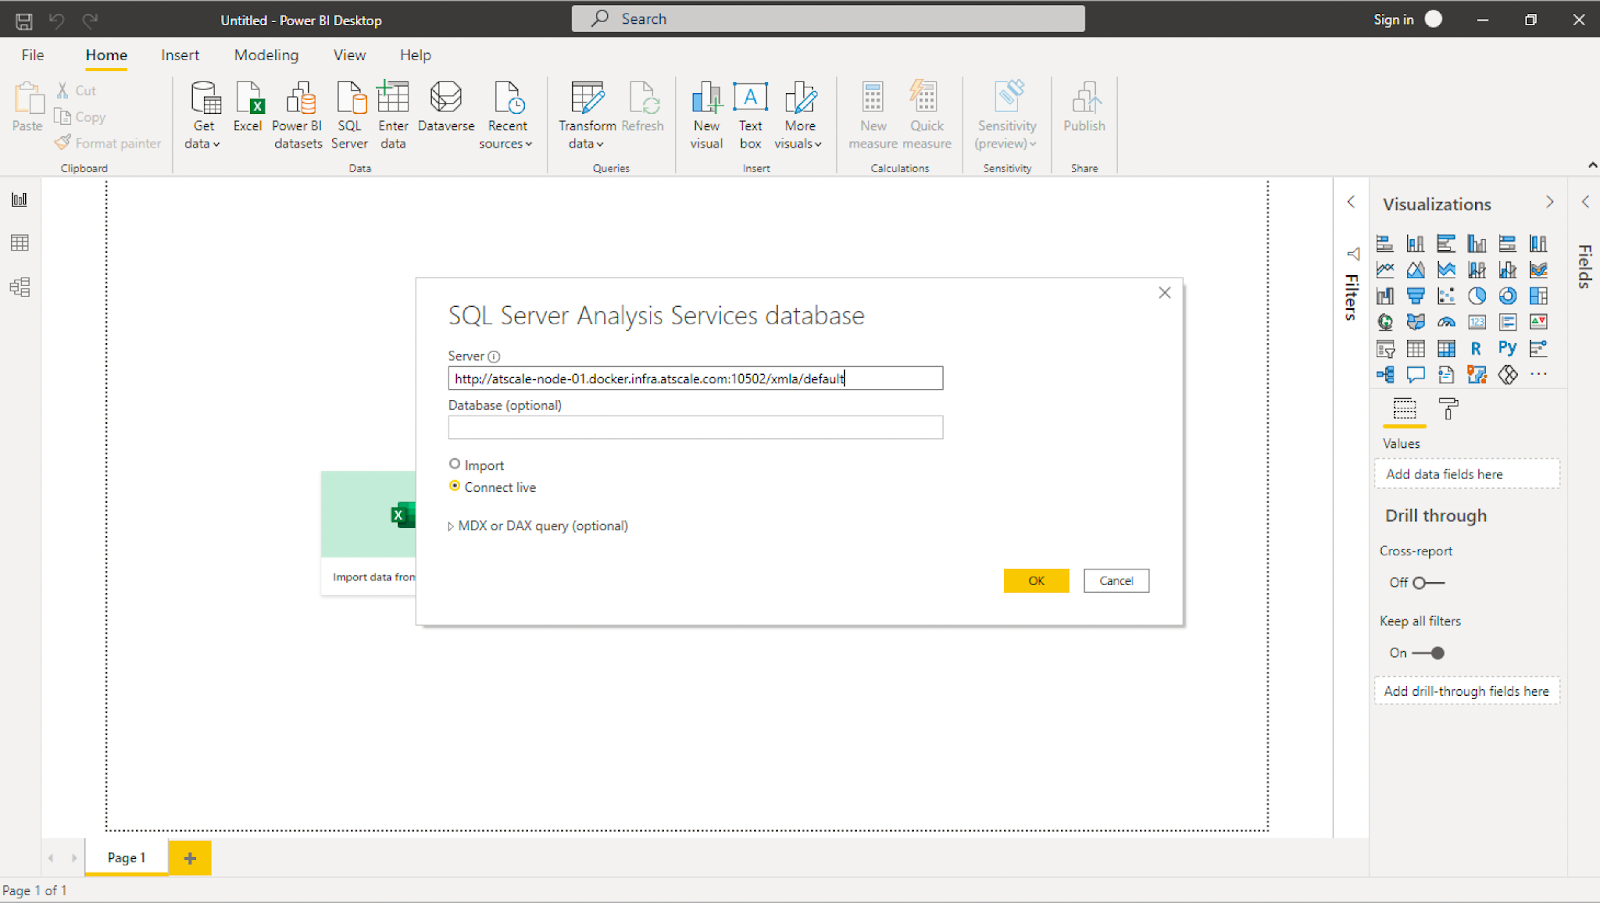Viewport: 1600px width, 903px height.
Task: Collapse the Visualizations pane chevron
Action: pos(1550,202)
